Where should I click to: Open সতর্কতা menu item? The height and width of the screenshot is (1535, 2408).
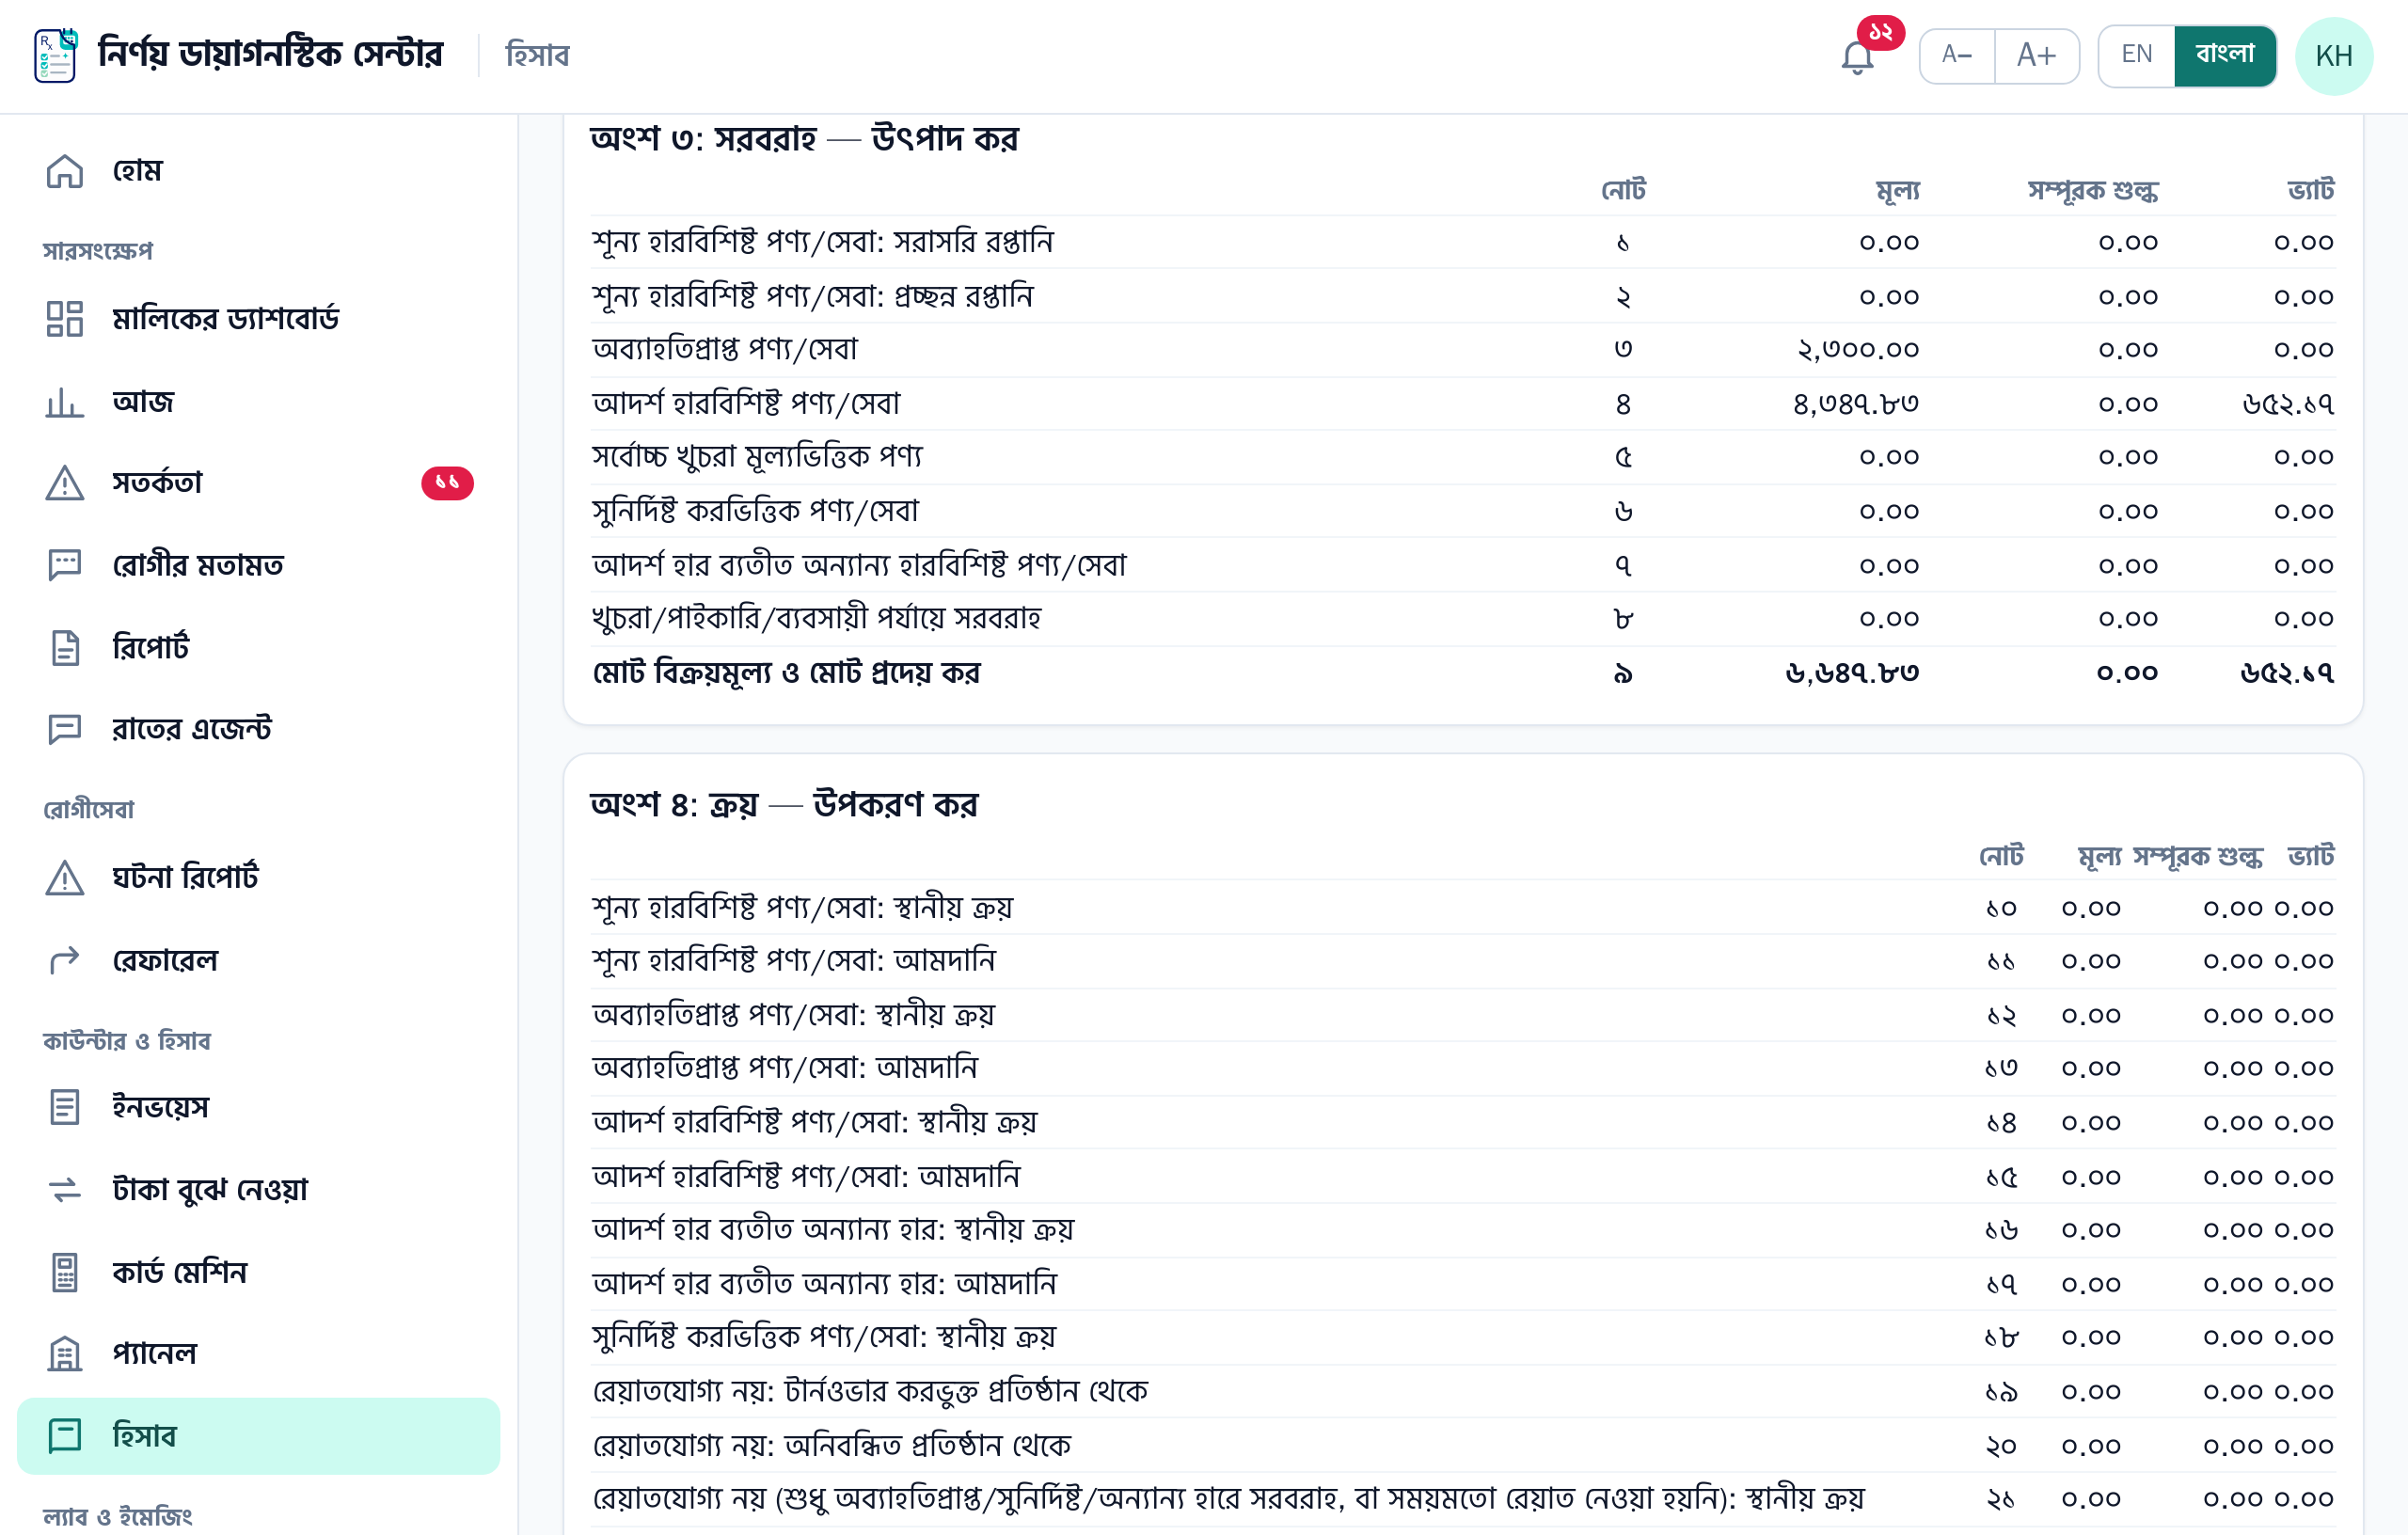coord(259,483)
